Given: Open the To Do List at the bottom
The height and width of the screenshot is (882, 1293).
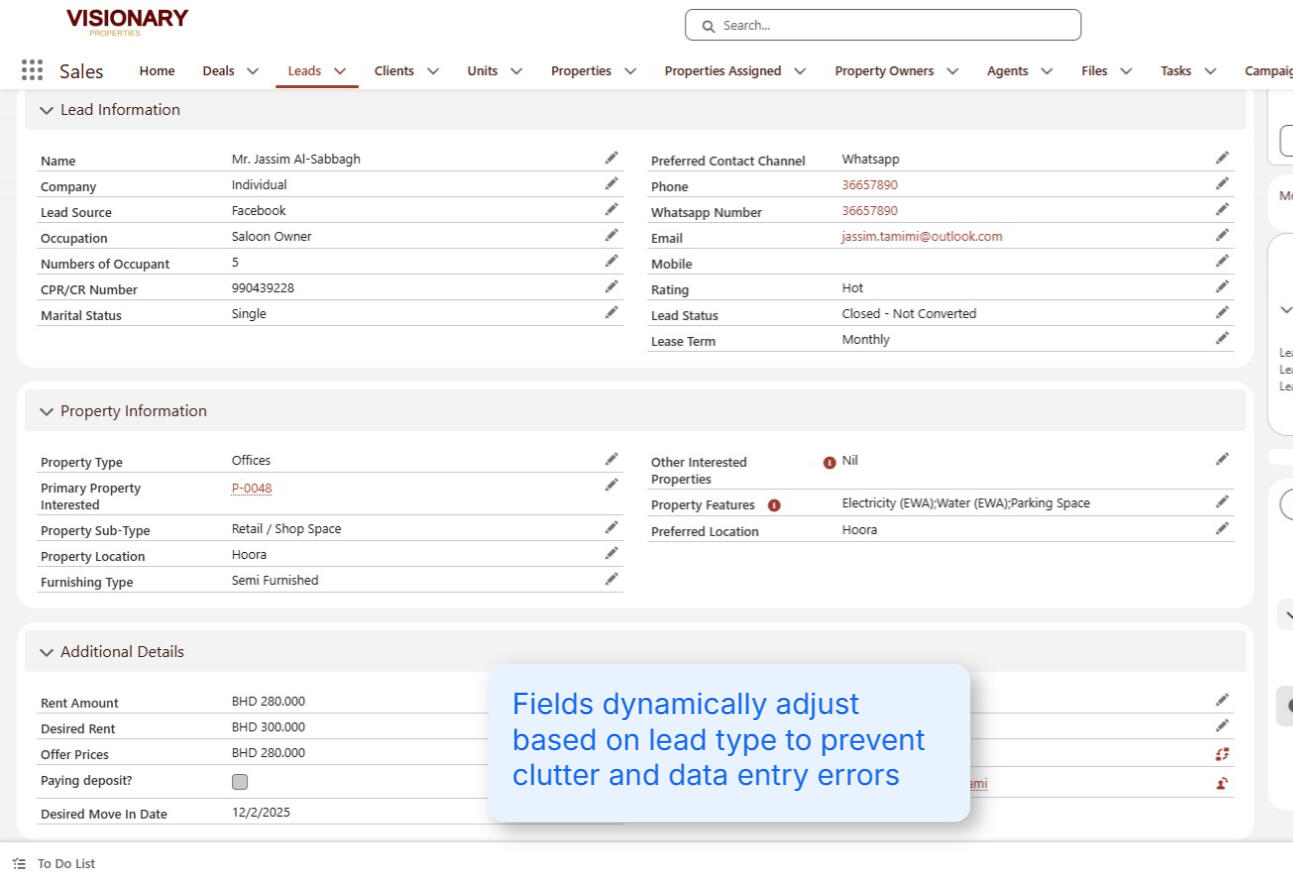Looking at the screenshot, I should 64,862.
